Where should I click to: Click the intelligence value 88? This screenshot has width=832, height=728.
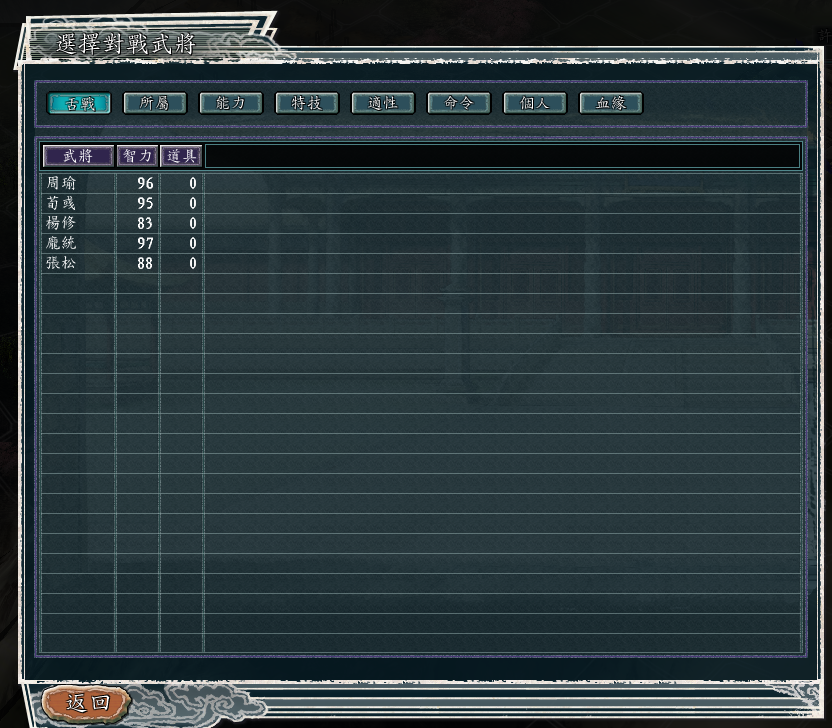pyautogui.click(x=145, y=264)
